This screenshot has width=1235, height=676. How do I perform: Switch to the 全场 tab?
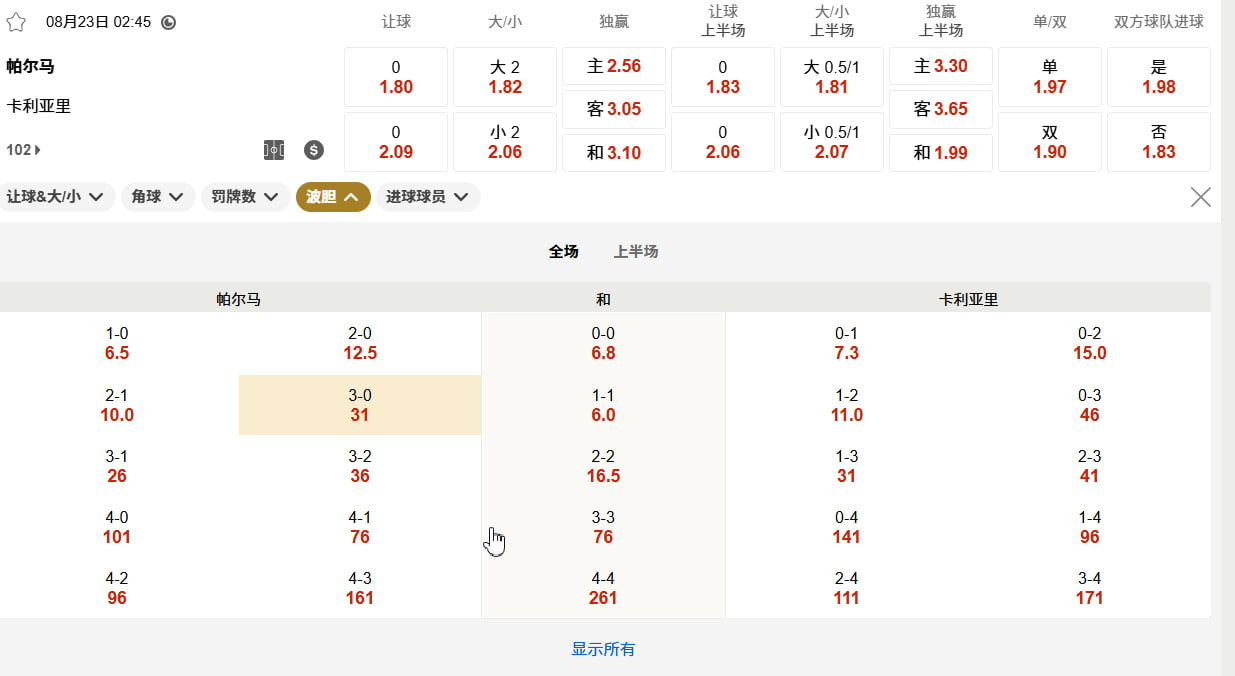564,252
